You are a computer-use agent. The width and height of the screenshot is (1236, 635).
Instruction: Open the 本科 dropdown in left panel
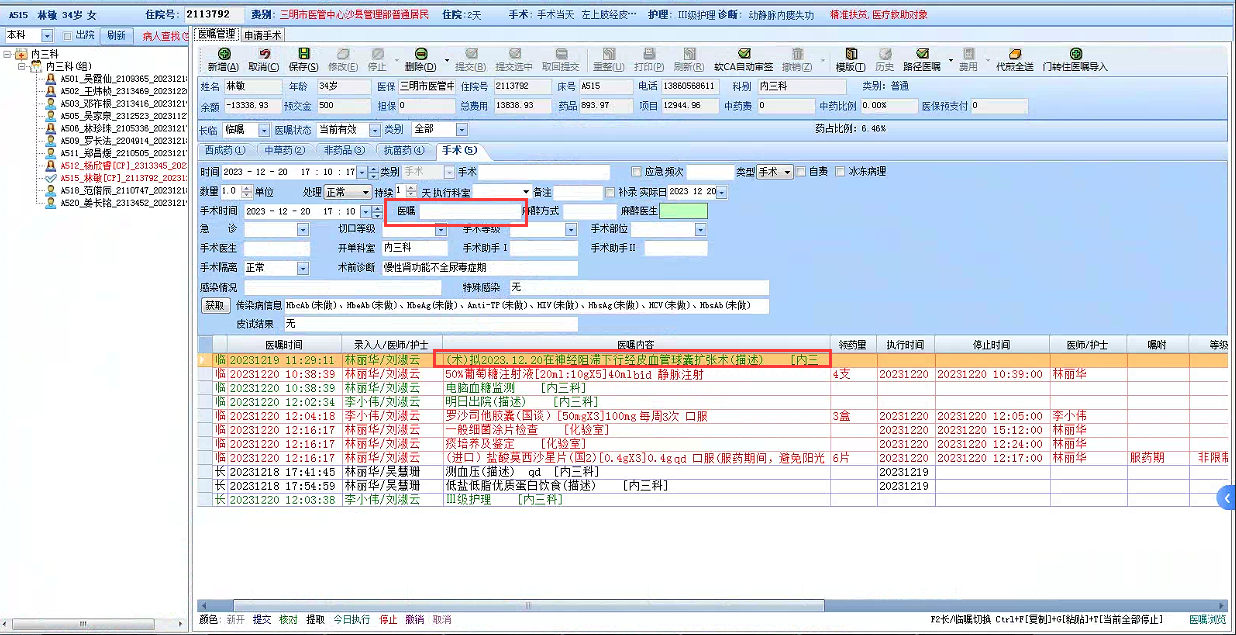point(49,35)
